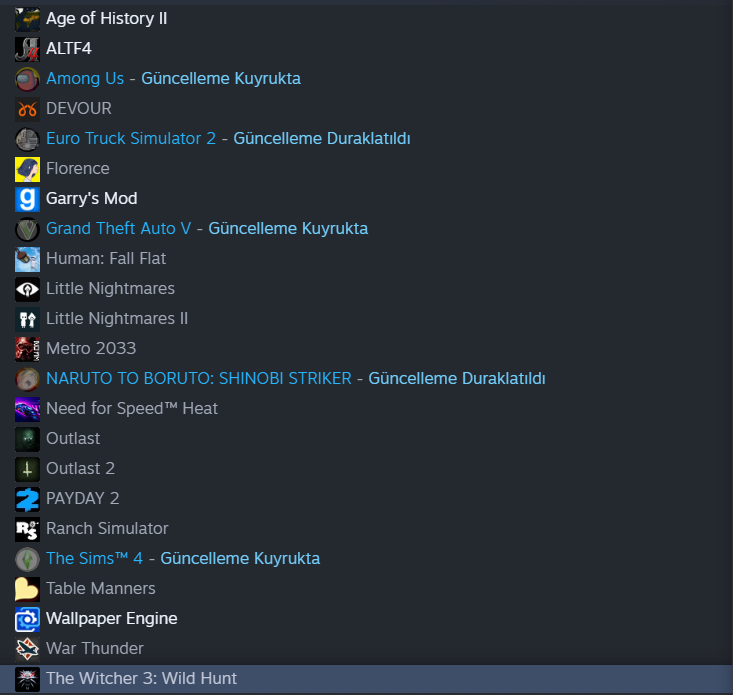This screenshot has height=695, width=733.
Task: Click the PAYDAY 2 icon
Action: 27,499
